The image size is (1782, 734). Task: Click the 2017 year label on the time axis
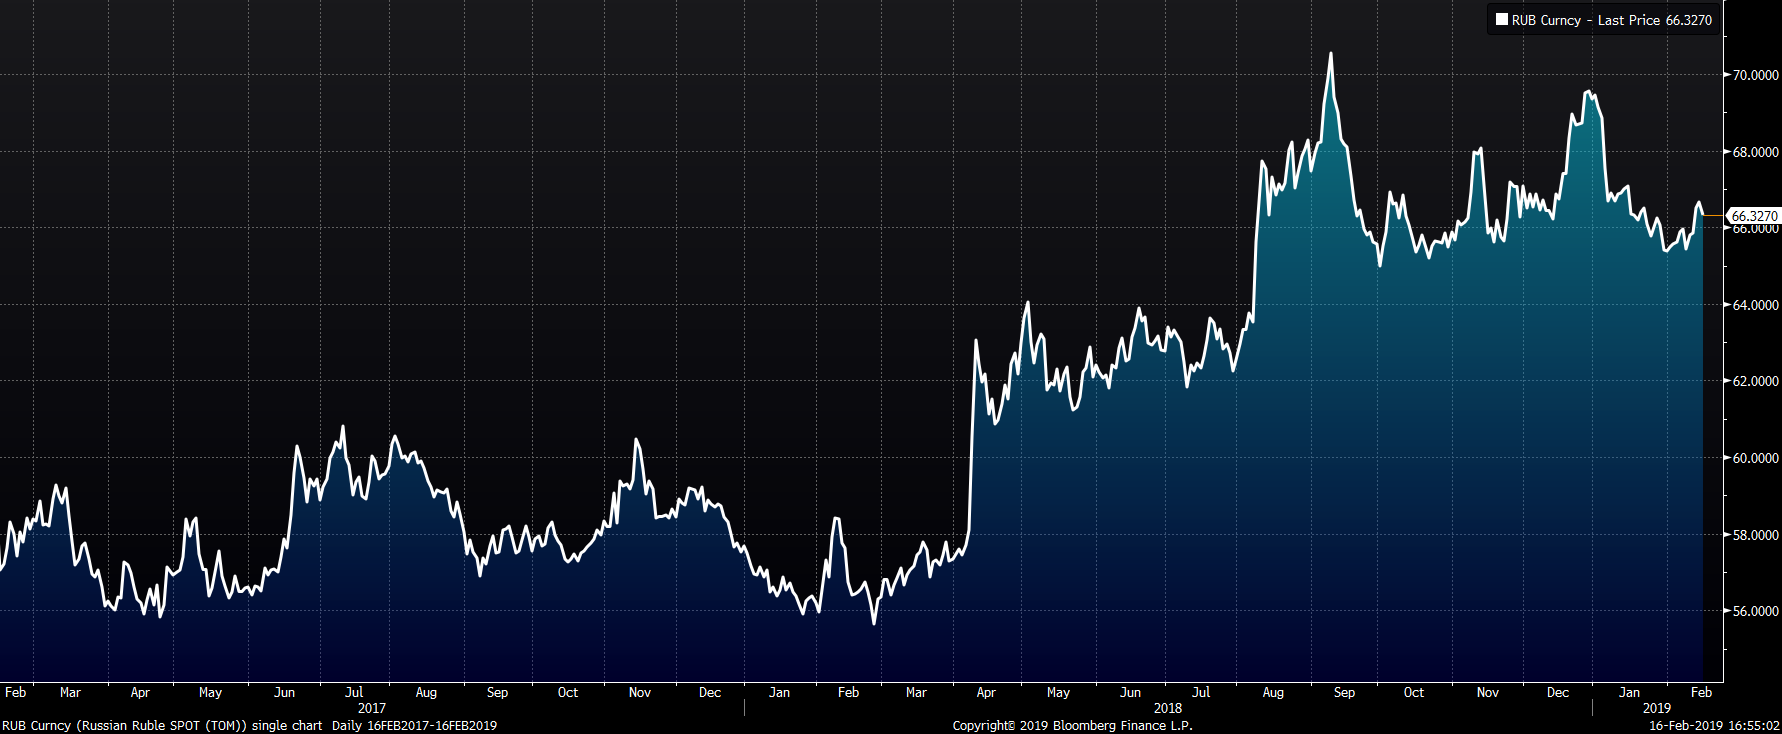tap(371, 708)
